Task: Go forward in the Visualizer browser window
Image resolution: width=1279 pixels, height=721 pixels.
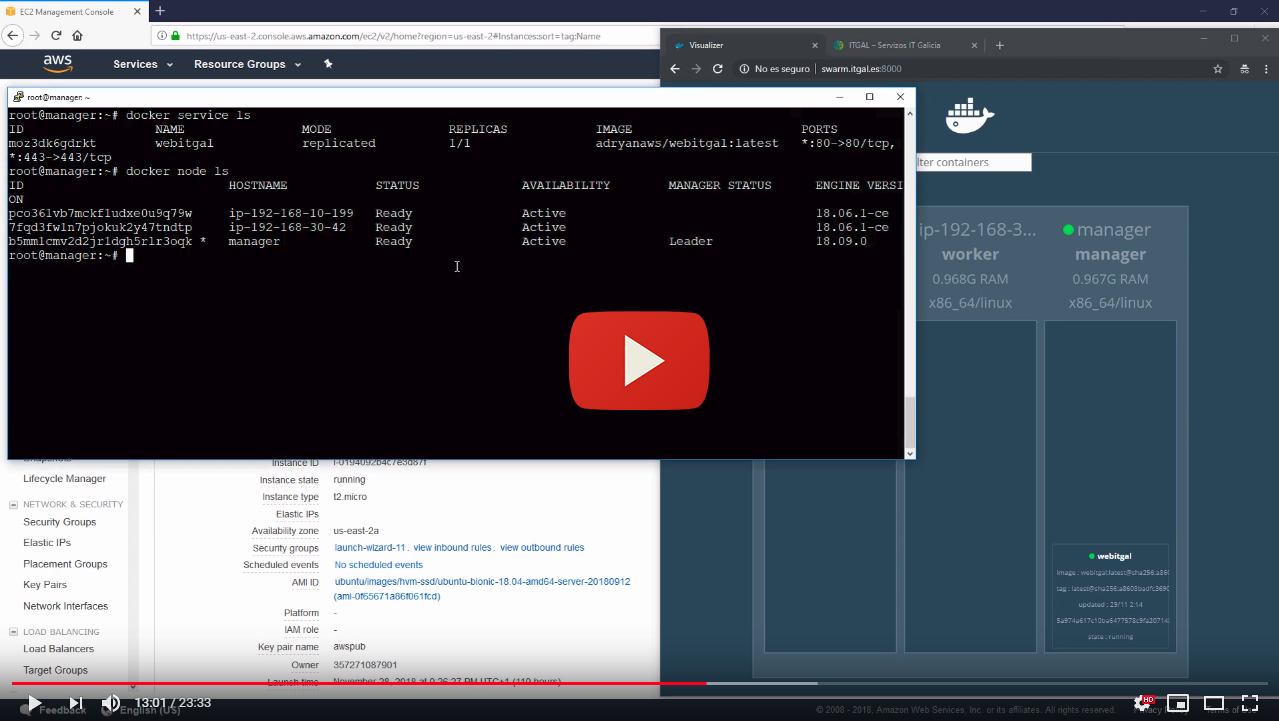Action: pos(696,69)
